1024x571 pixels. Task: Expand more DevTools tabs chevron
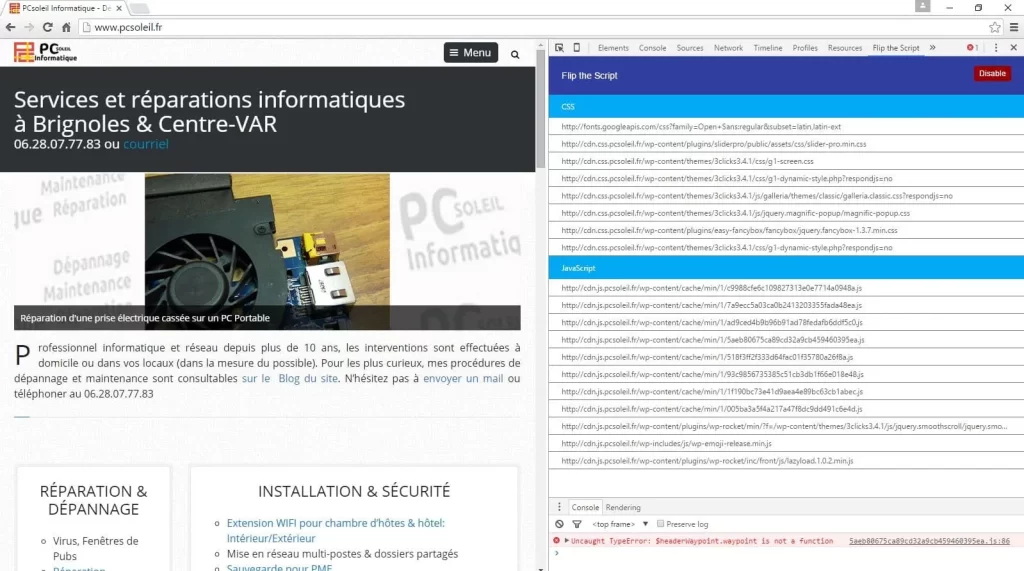932,48
